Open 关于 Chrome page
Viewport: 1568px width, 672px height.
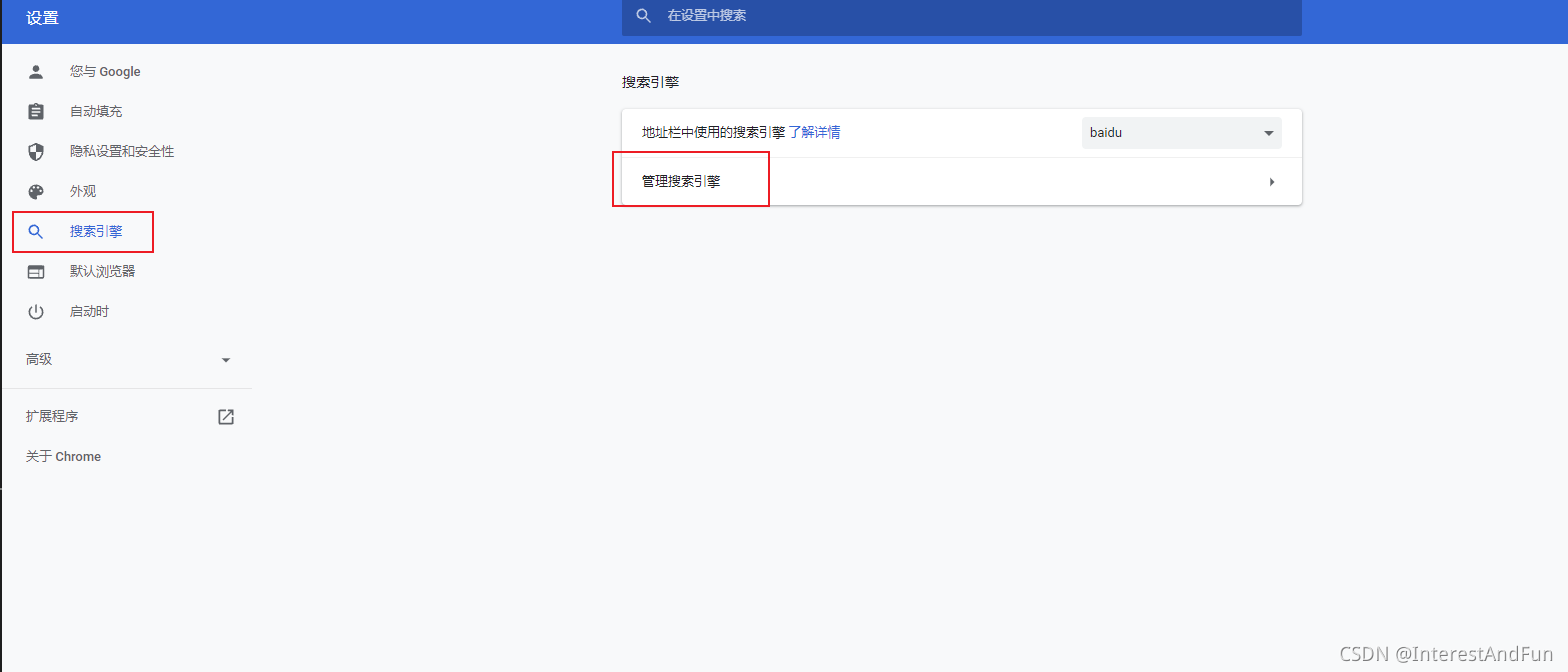tap(63, 457)
